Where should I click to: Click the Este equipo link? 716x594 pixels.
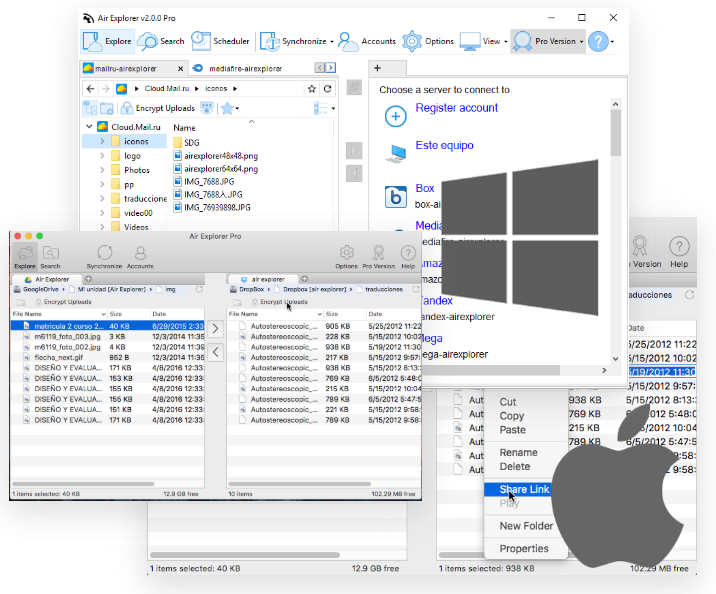pyautogui.click(x=444, y=145)
